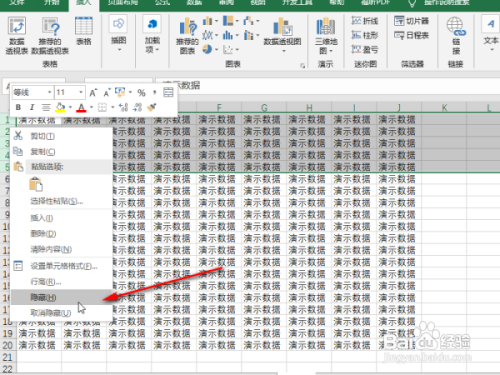The width and height of the screenshot is (500, 375).
Task: Insert a hyperlink (链接)
Action: tap(456, 36)
